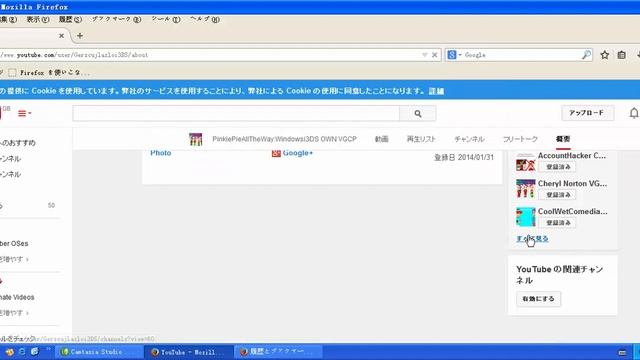Open Videos sidebar entry
Screen dimensions: 640x360
pyautogui.click(x=17, y=298)
